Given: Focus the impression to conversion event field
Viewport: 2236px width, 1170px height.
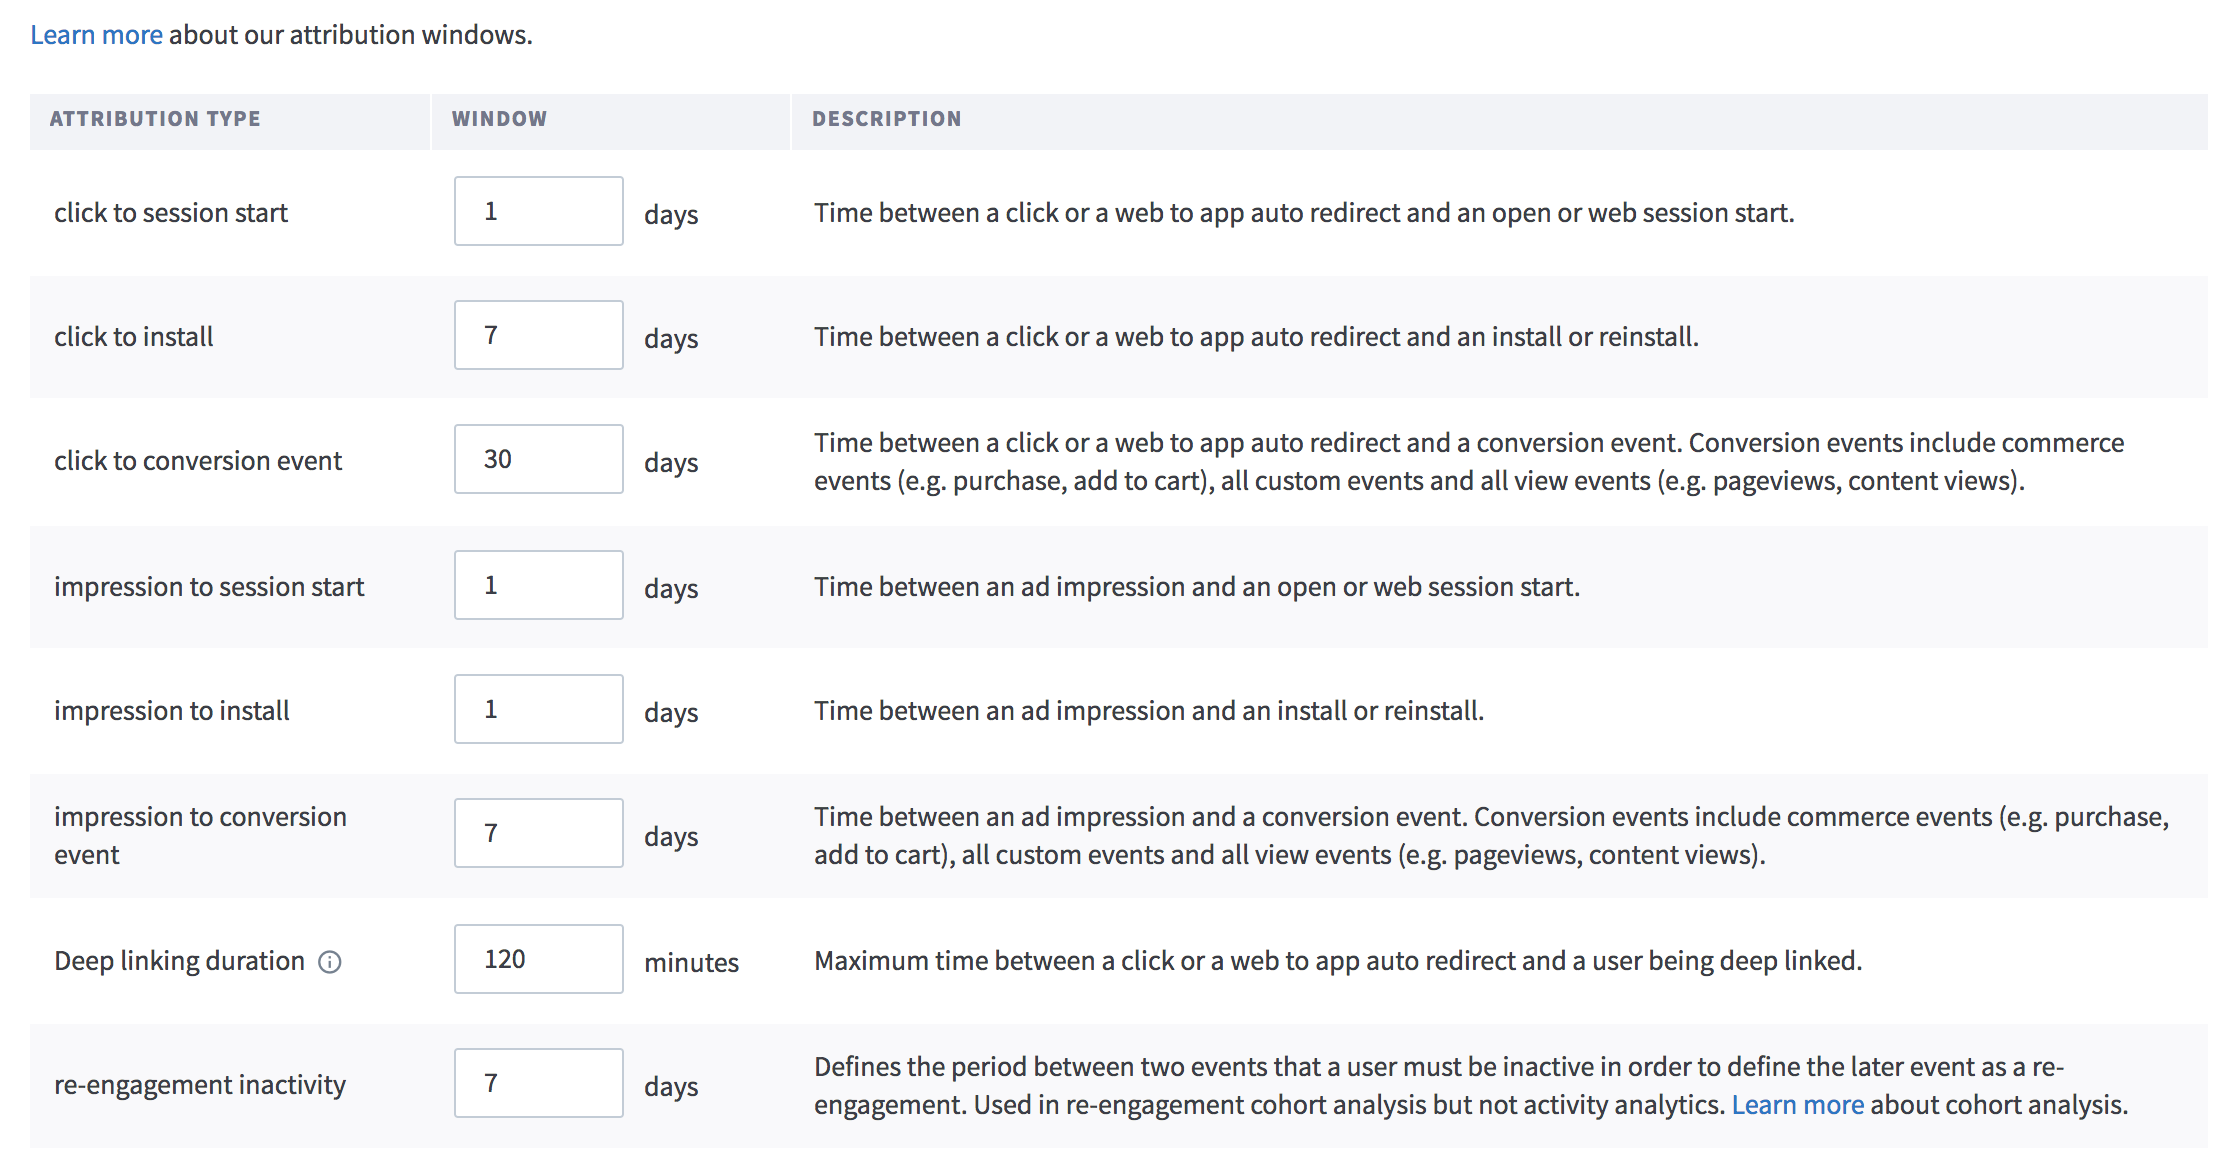Looking at the screenshot, I should [x=539, y=833].
